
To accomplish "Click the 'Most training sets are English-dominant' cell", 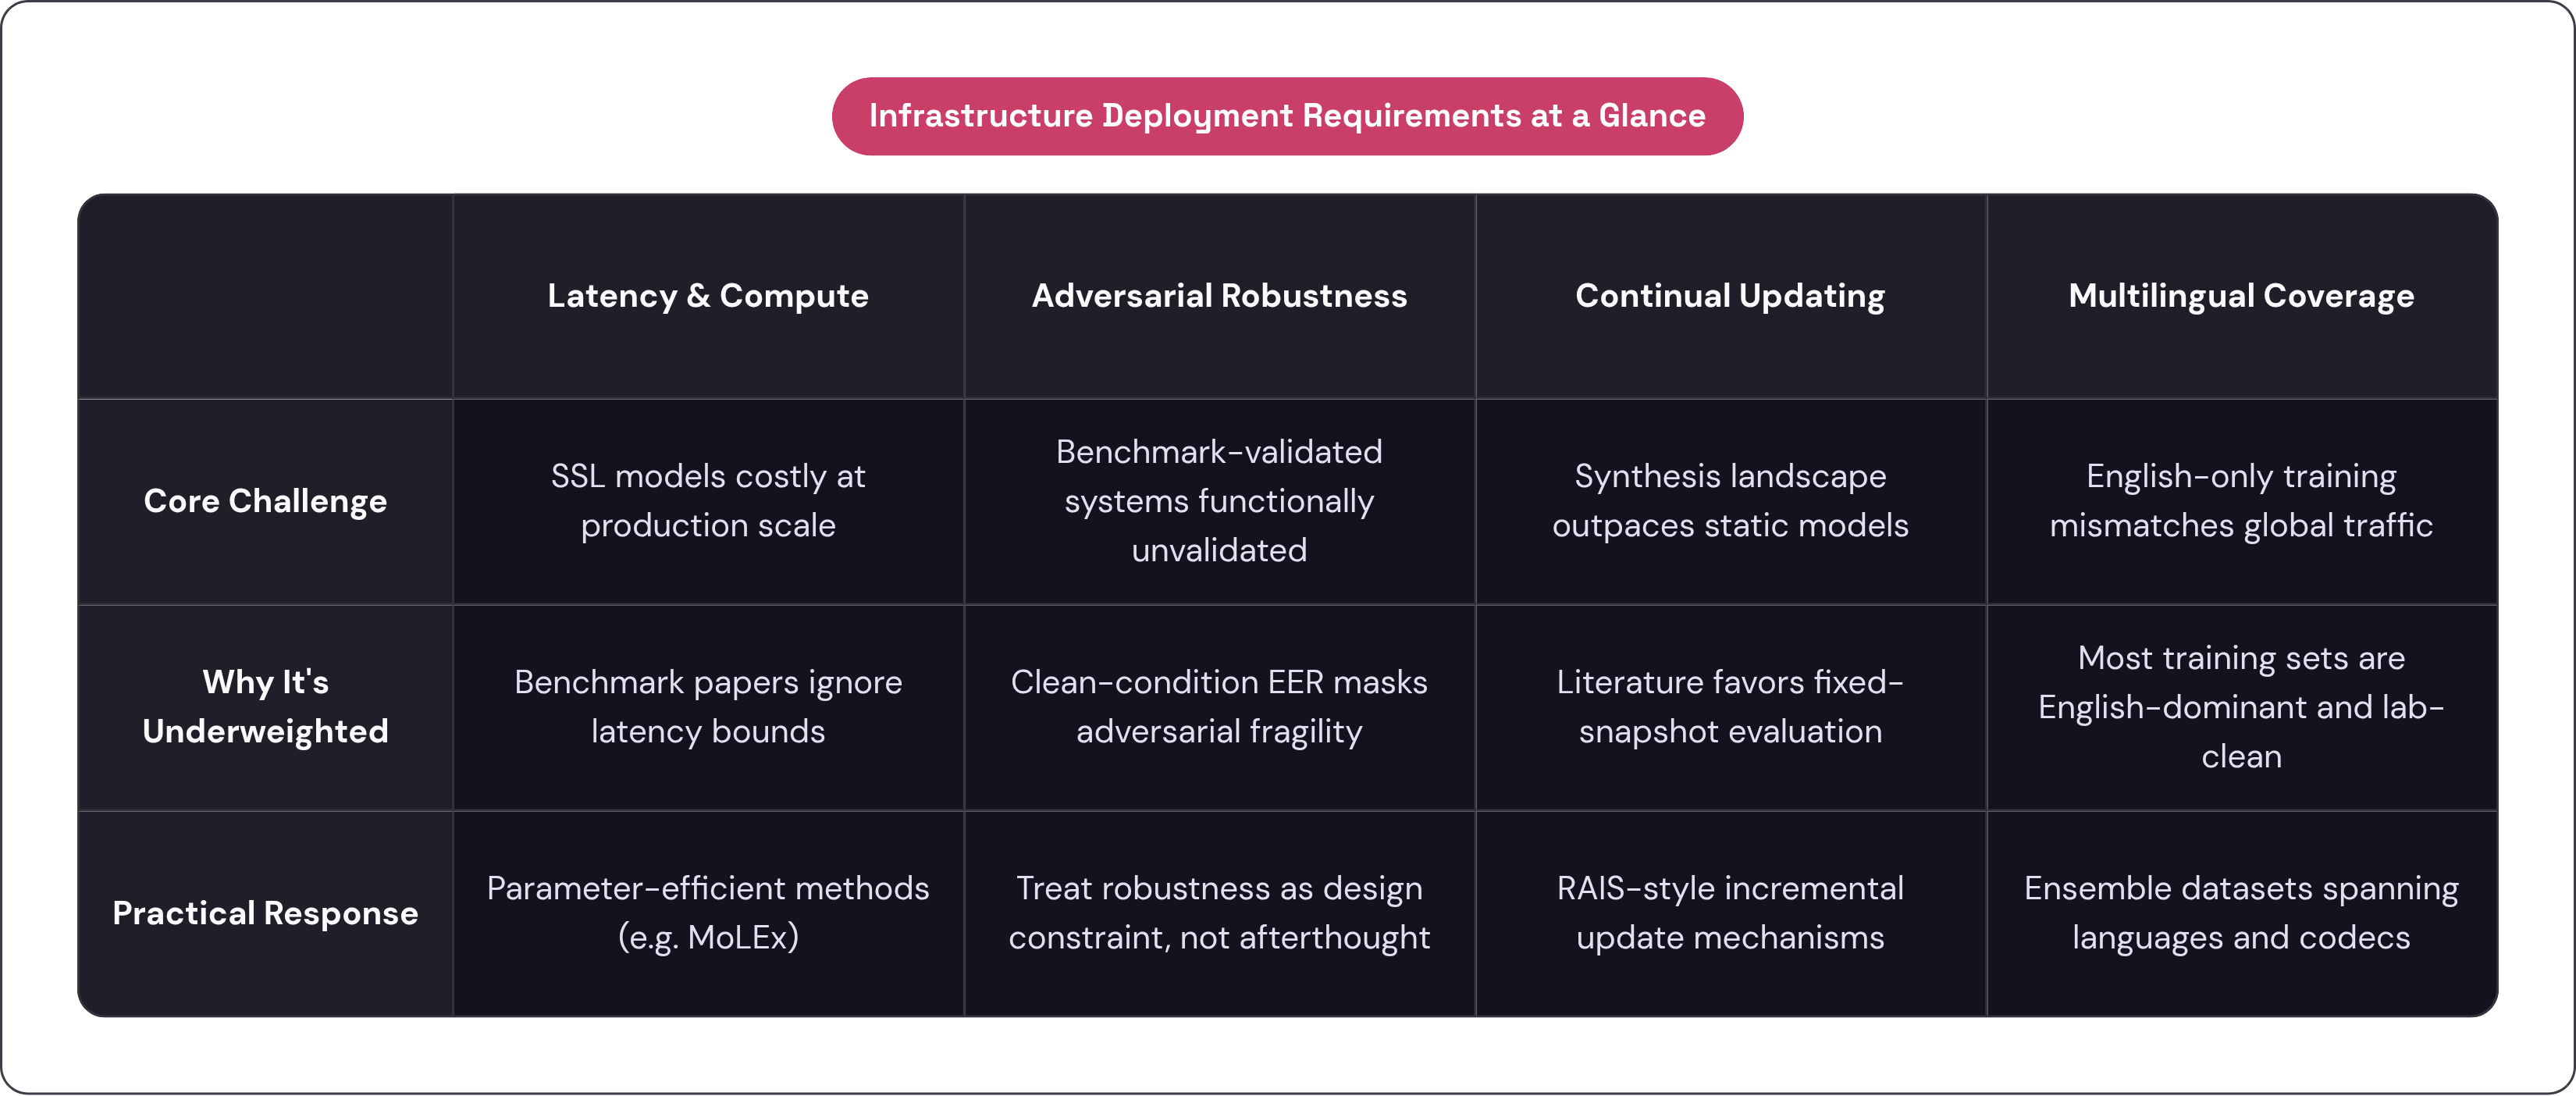I will coord(2241,707).
